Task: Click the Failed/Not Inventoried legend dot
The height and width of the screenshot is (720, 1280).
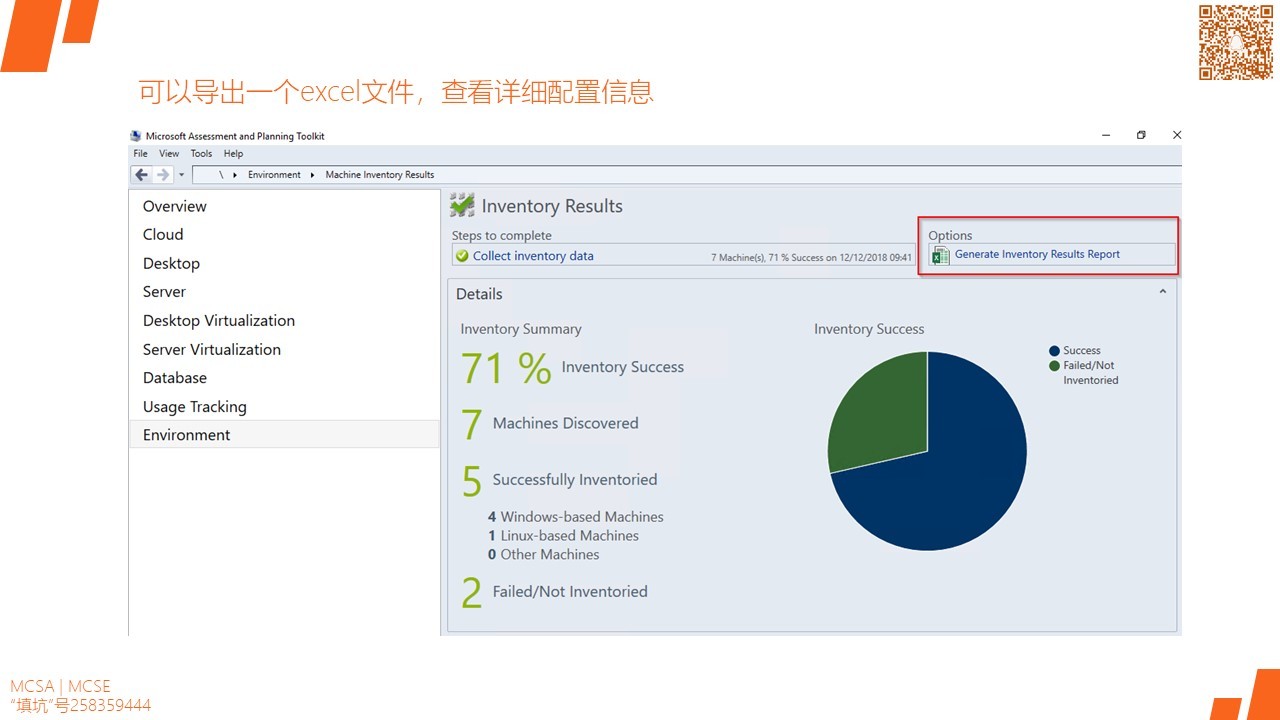Action: [1054, 366]
